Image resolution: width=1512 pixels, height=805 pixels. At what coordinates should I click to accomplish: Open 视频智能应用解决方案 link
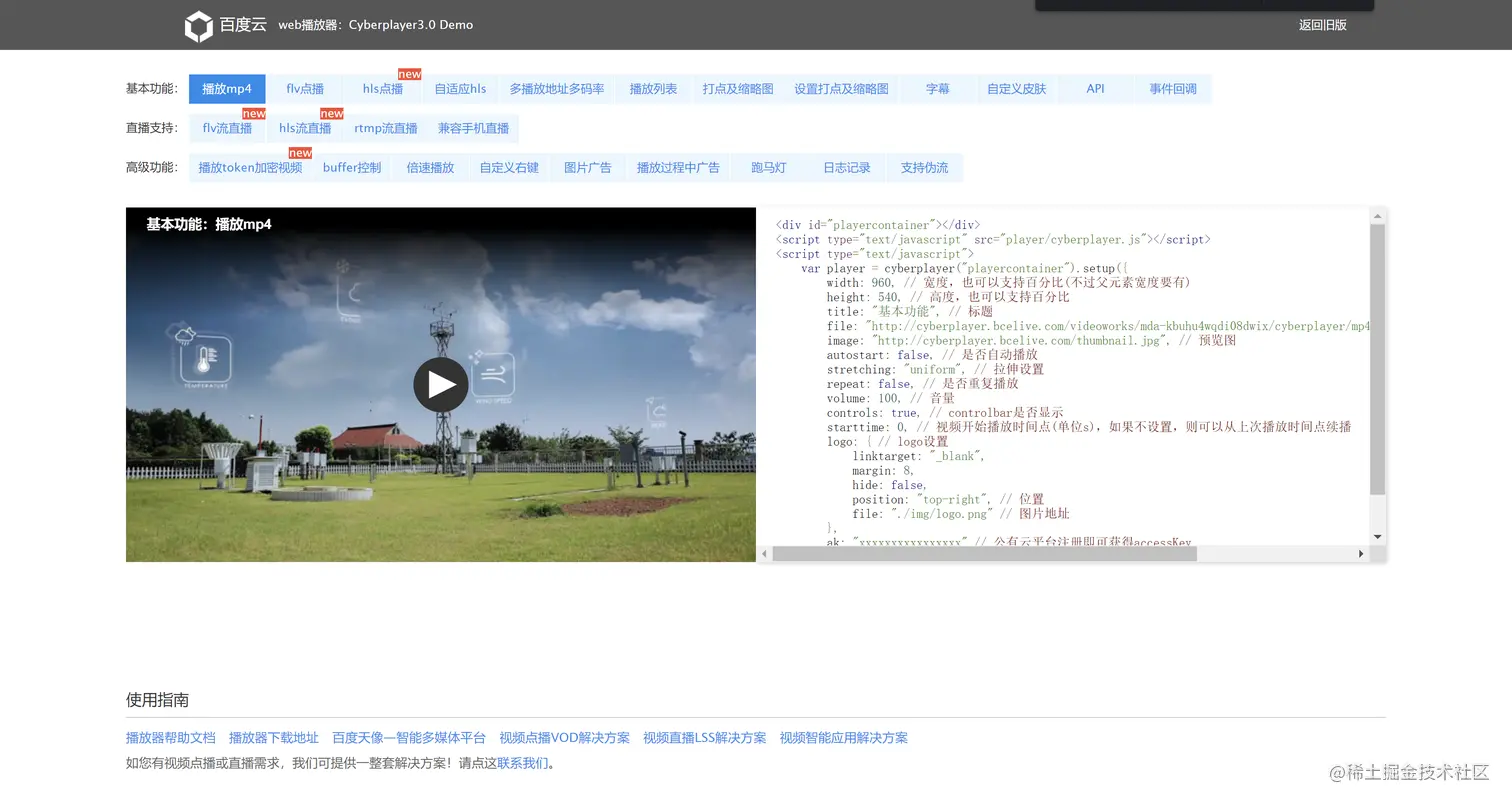pyautogui.click(x=844, y=738)
